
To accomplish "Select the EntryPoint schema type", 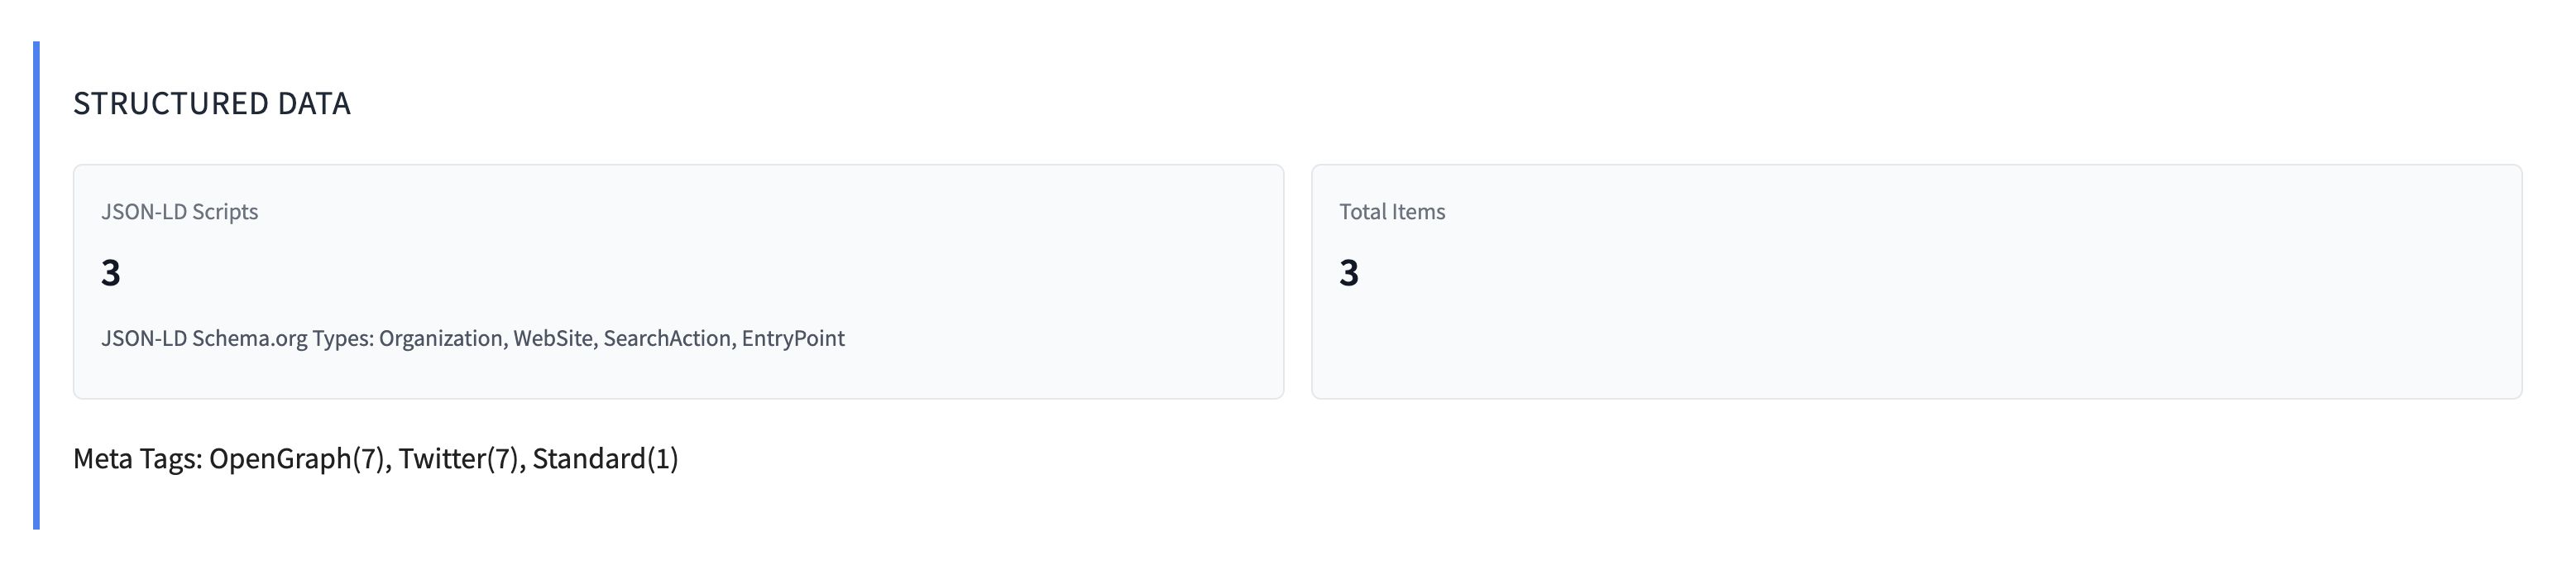I will (793, 339).
